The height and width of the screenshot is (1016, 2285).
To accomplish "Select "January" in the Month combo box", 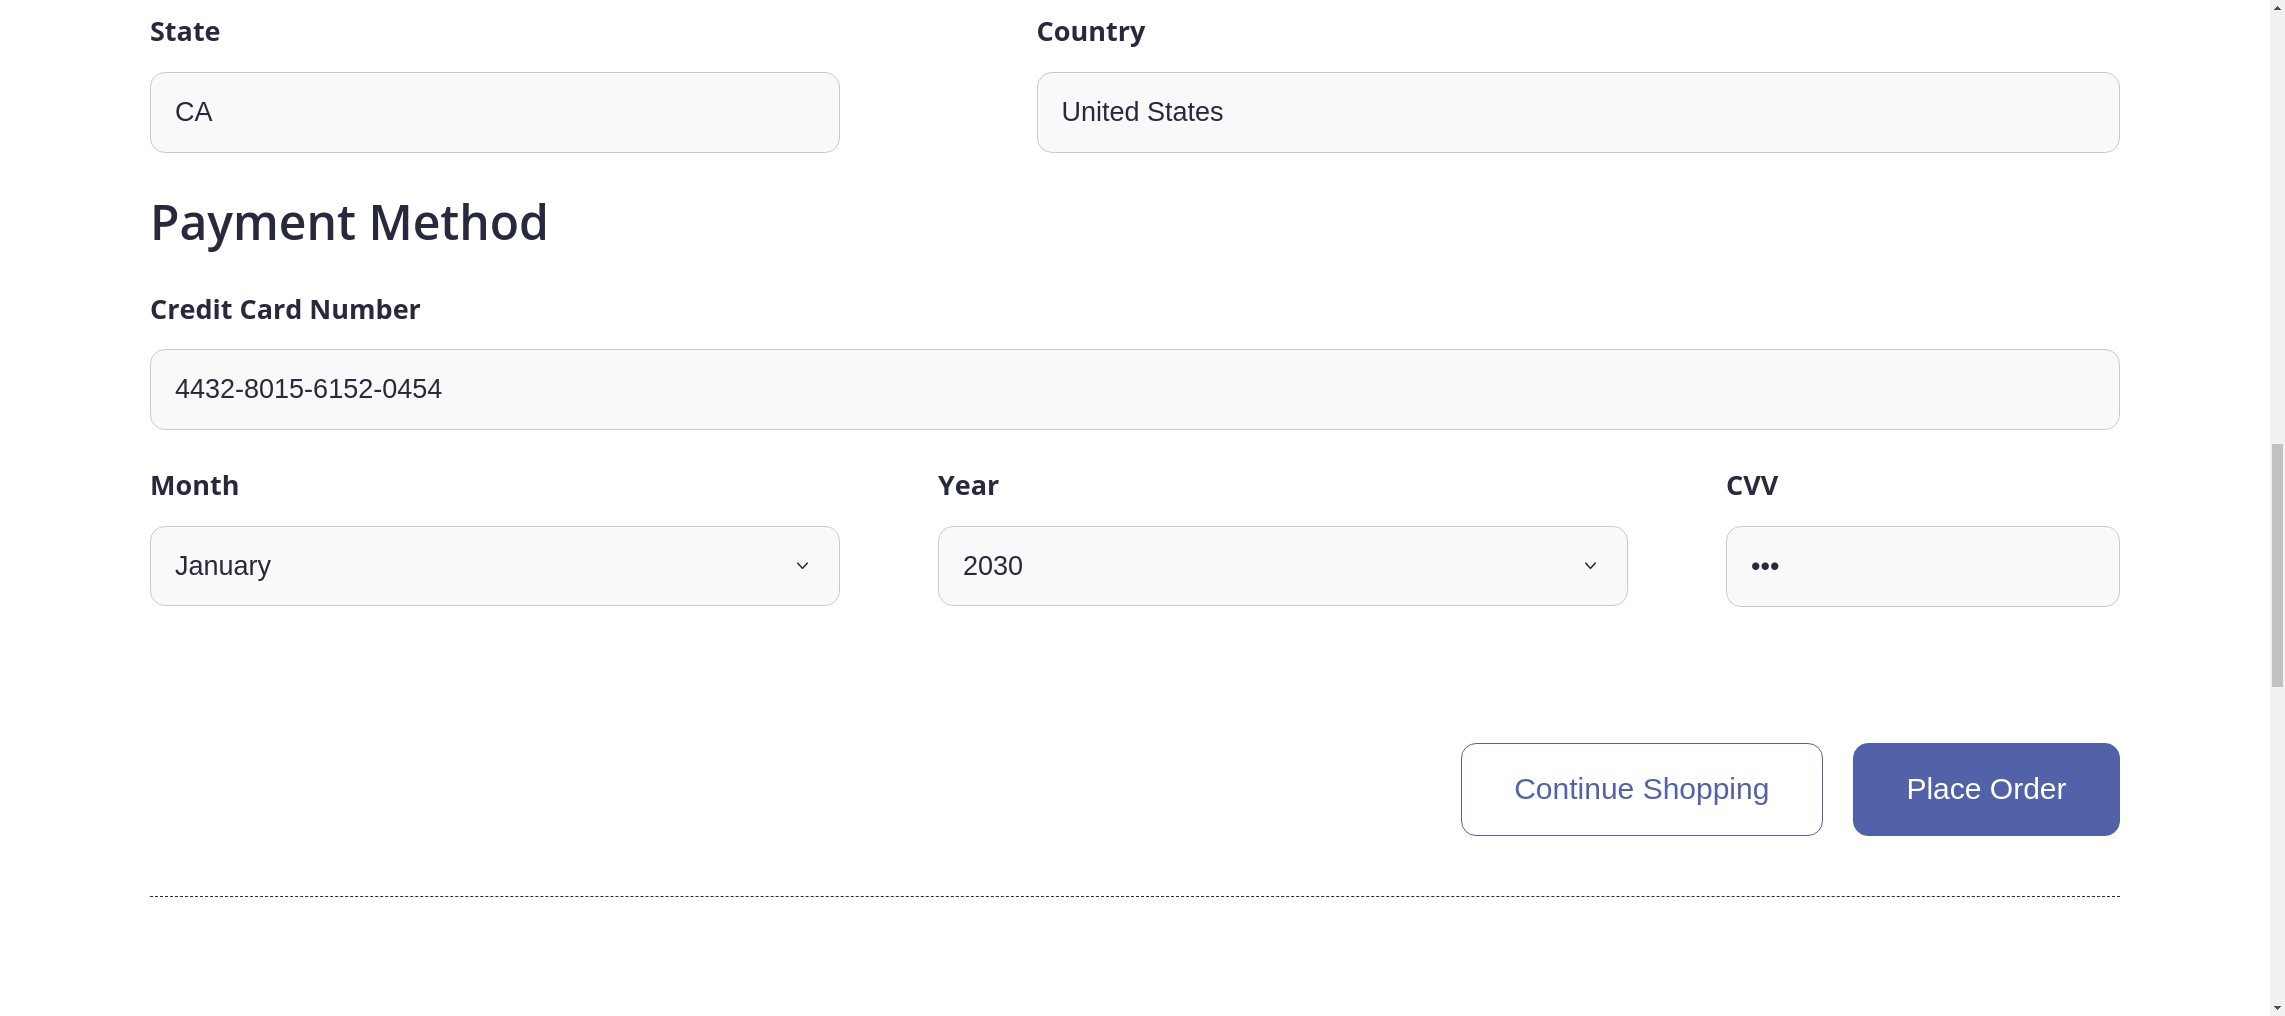I will coord(494,565).
